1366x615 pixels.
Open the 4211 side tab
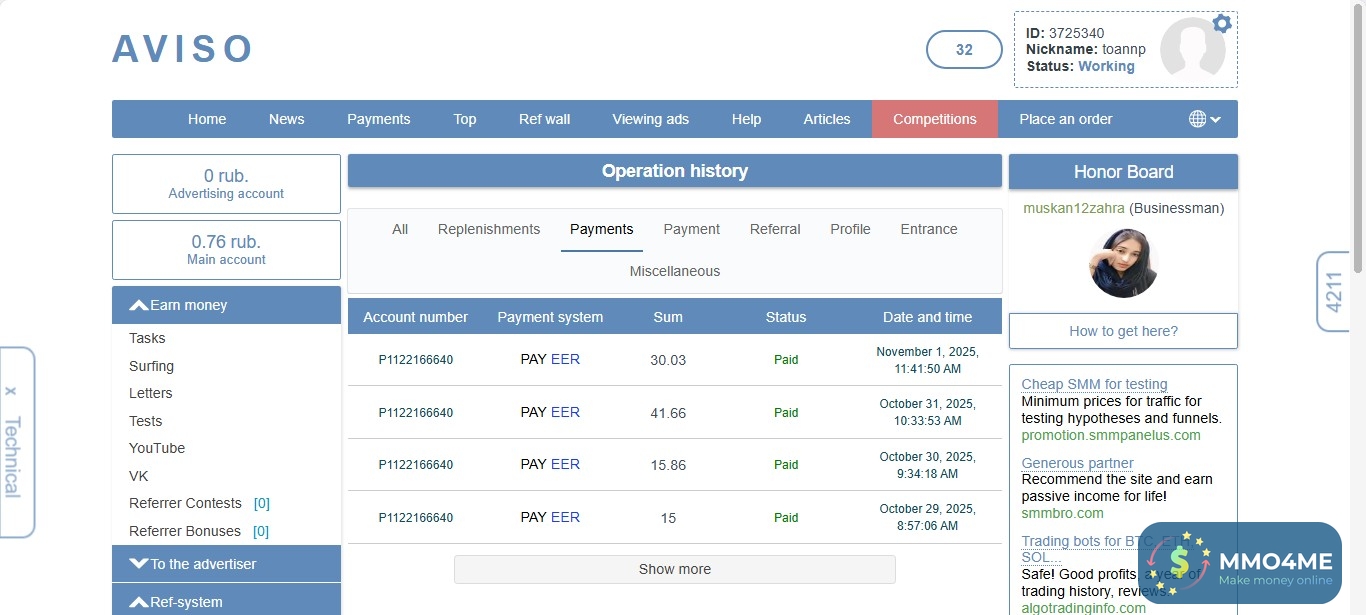[1334, 292]
